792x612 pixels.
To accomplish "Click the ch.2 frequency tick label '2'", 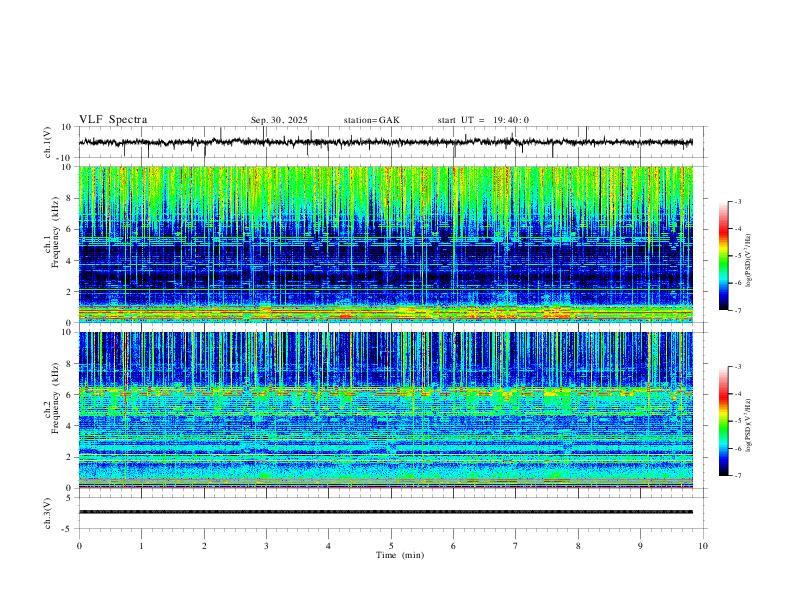I will point(70,457).
